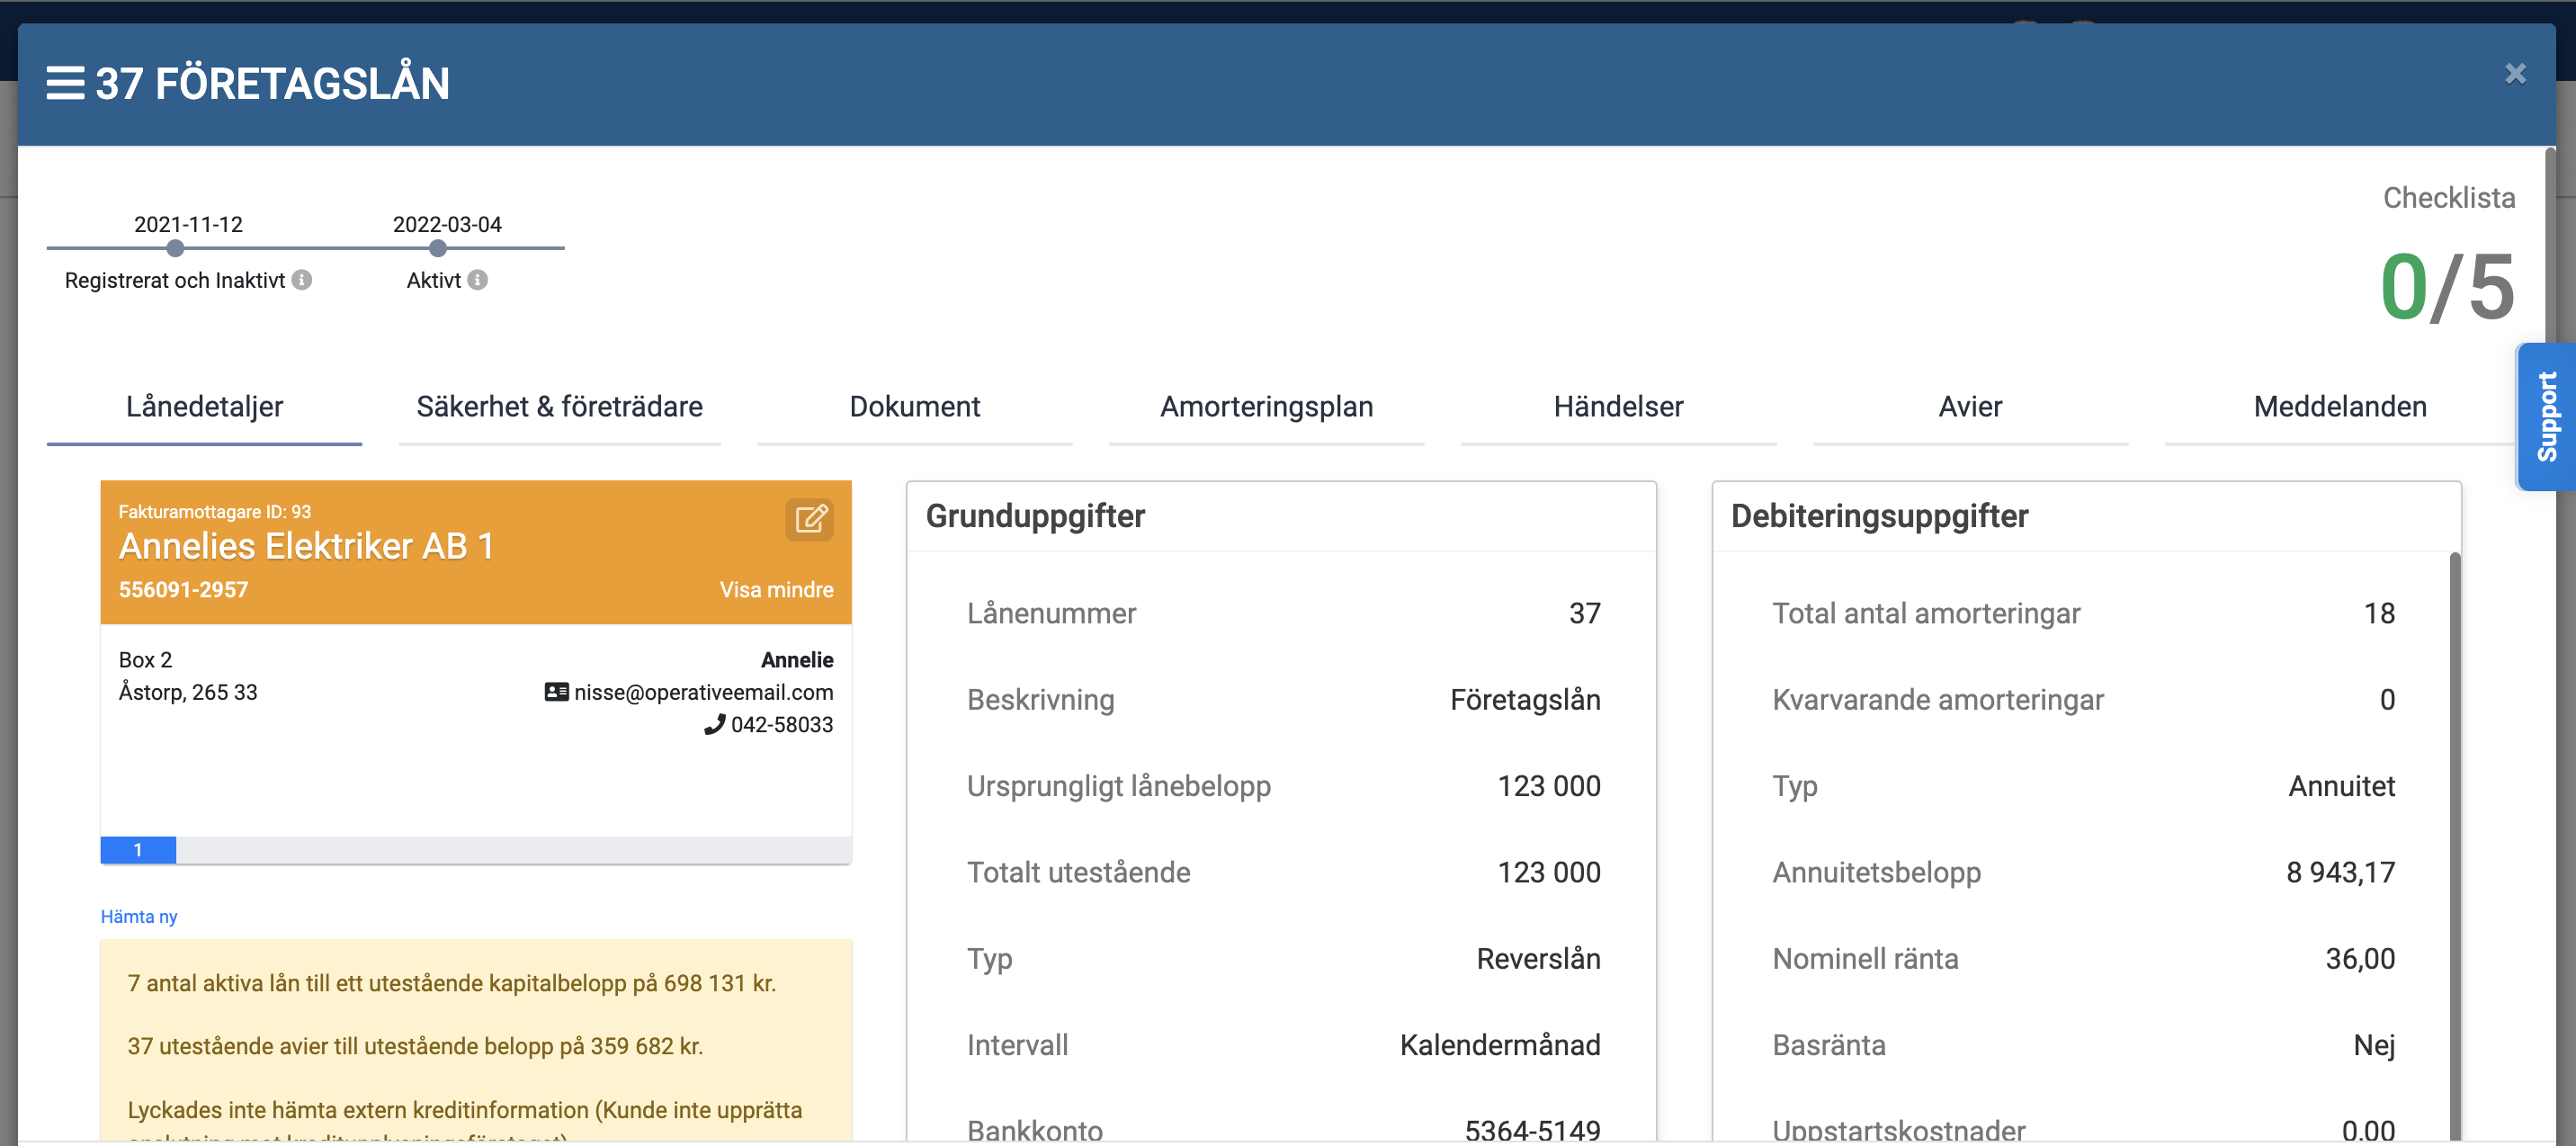Click the 0/5 Checklista counter
The width and height of the screenshot is (2576, 1146).
[x=2446, y=288]
